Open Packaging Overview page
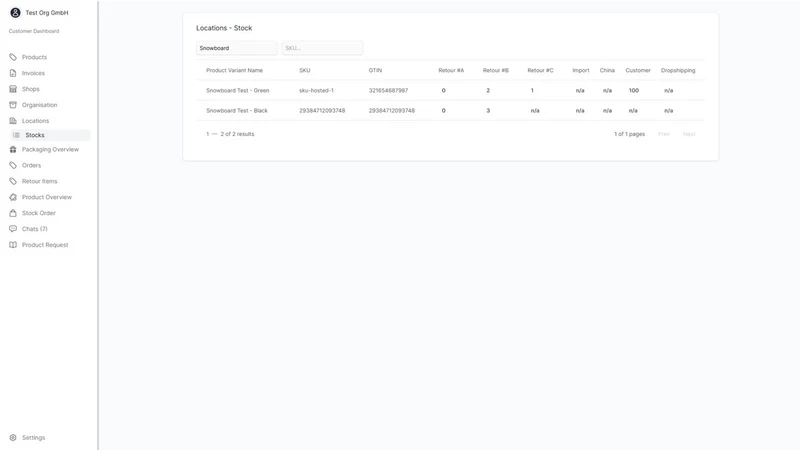 [50, 149]
